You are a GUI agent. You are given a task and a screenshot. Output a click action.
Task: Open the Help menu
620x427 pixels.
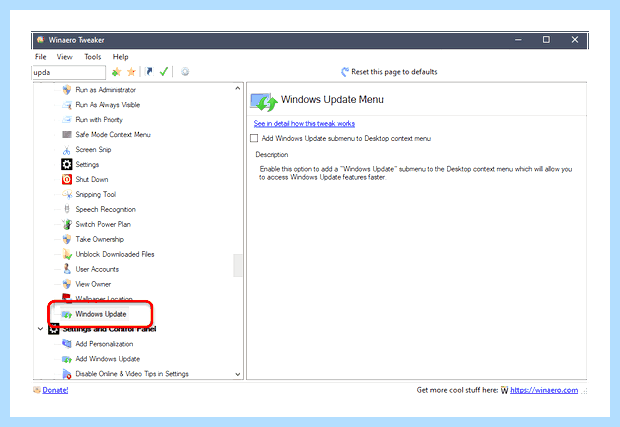pos(120,57)
